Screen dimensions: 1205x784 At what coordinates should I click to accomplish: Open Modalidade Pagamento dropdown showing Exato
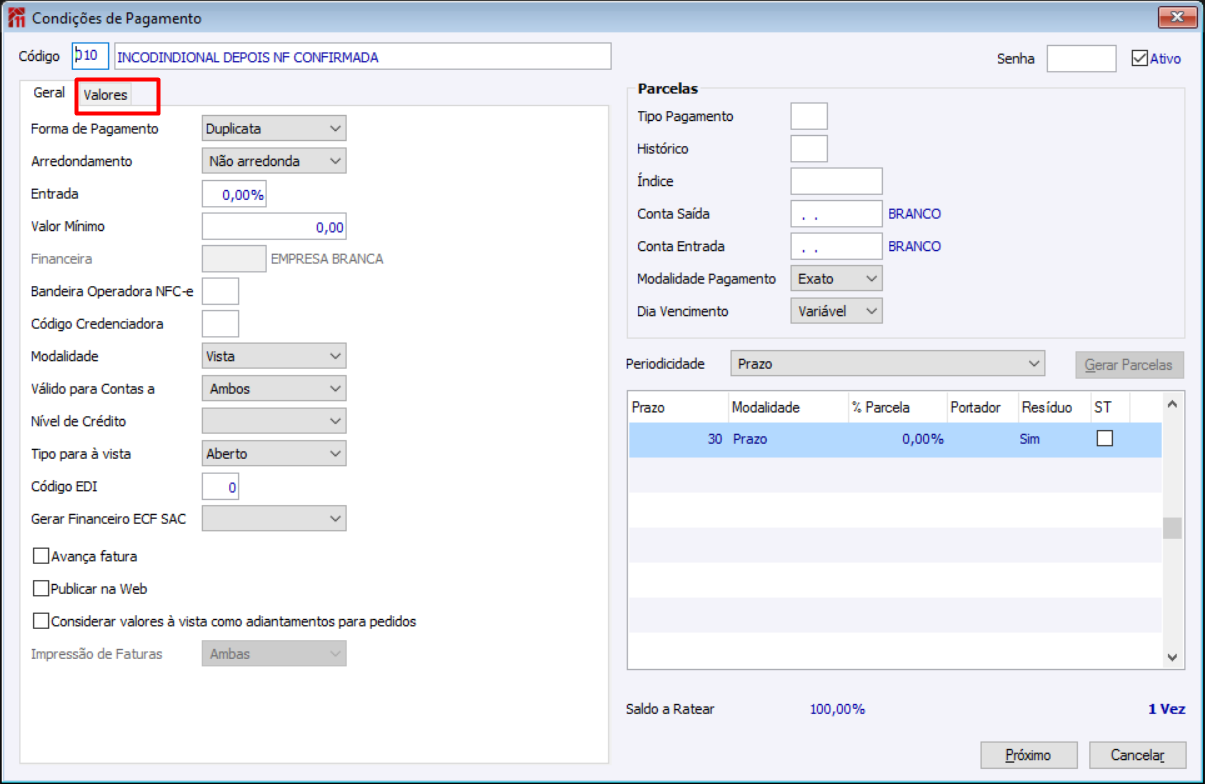tap(836, 279)
